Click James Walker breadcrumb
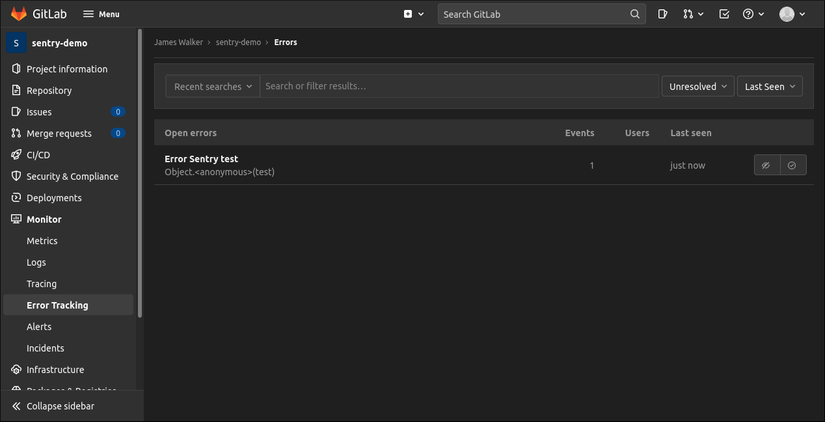 [178, 42]
